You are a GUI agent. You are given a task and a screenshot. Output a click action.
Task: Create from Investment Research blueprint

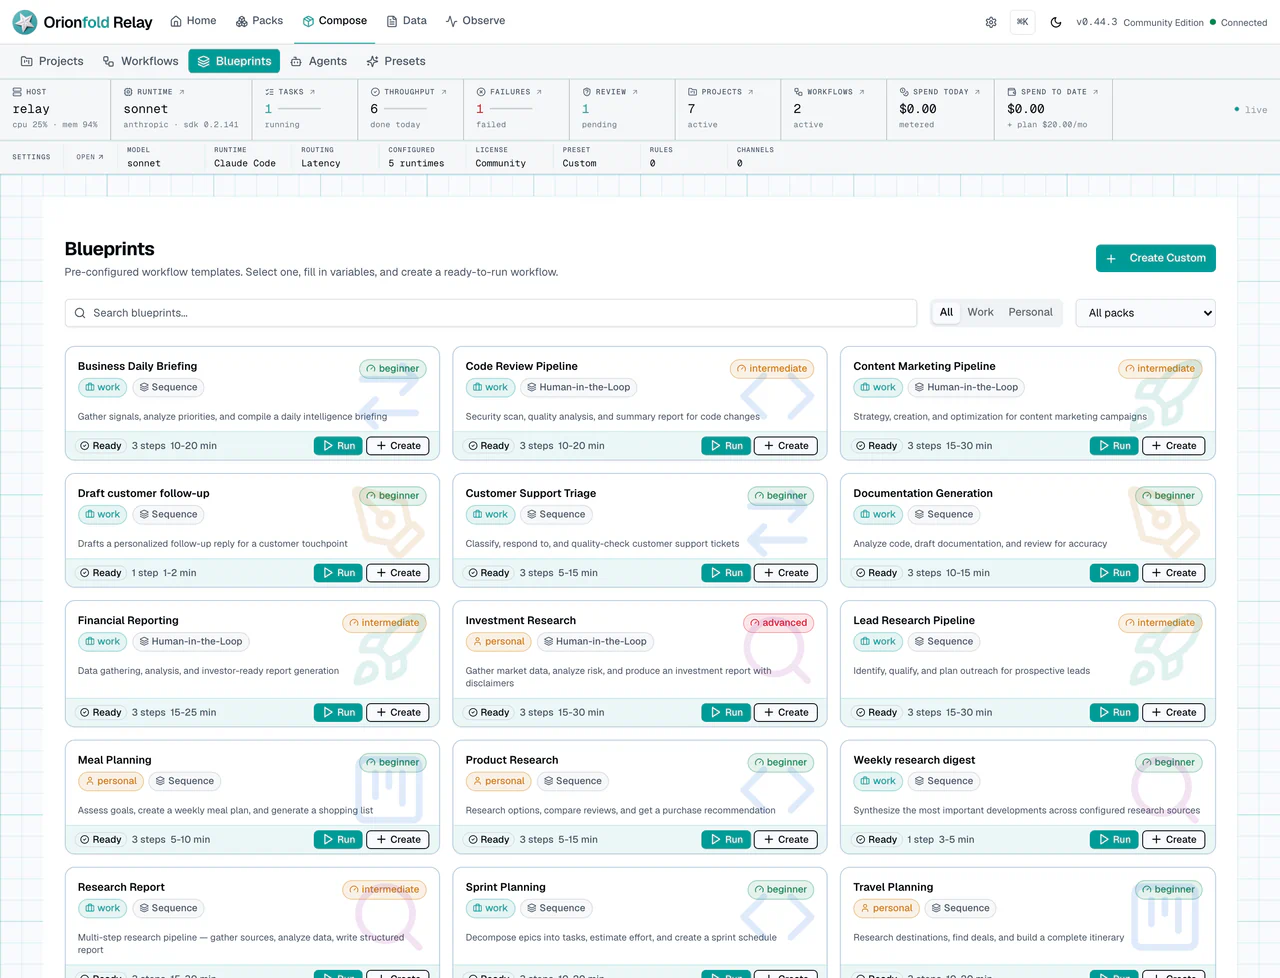point(785,713)
